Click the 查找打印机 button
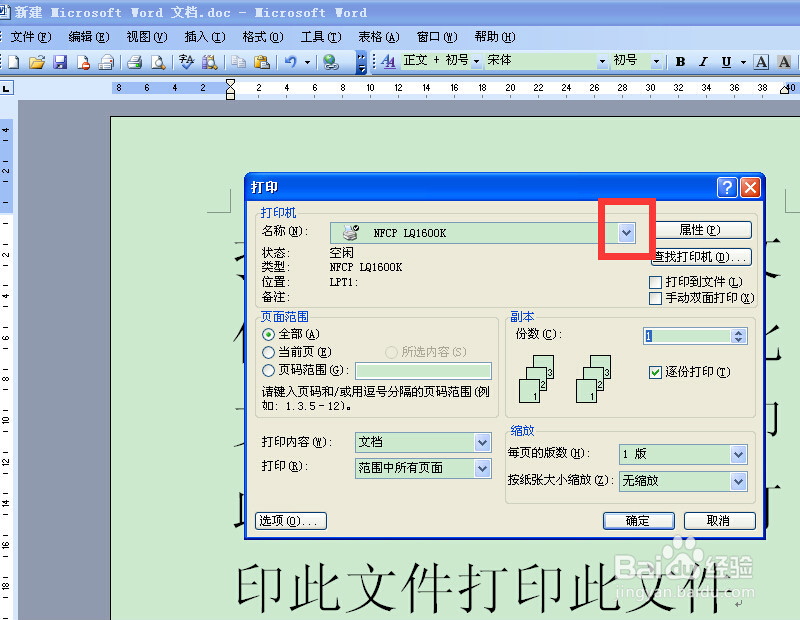The height and width of the screenshot is (620, 800). [702, 257]
